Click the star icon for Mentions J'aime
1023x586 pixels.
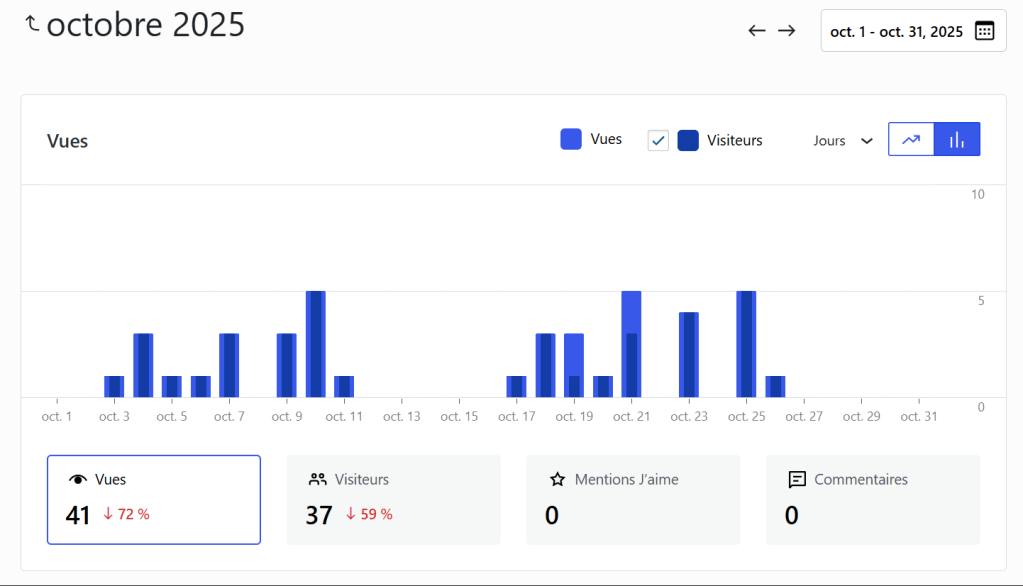point(557,480)
